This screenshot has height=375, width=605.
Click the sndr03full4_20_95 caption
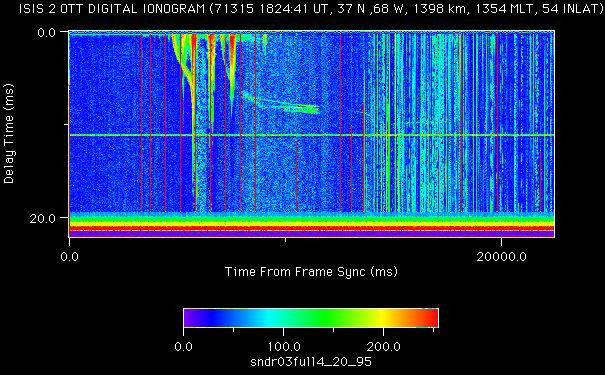[x=311, y=362]
